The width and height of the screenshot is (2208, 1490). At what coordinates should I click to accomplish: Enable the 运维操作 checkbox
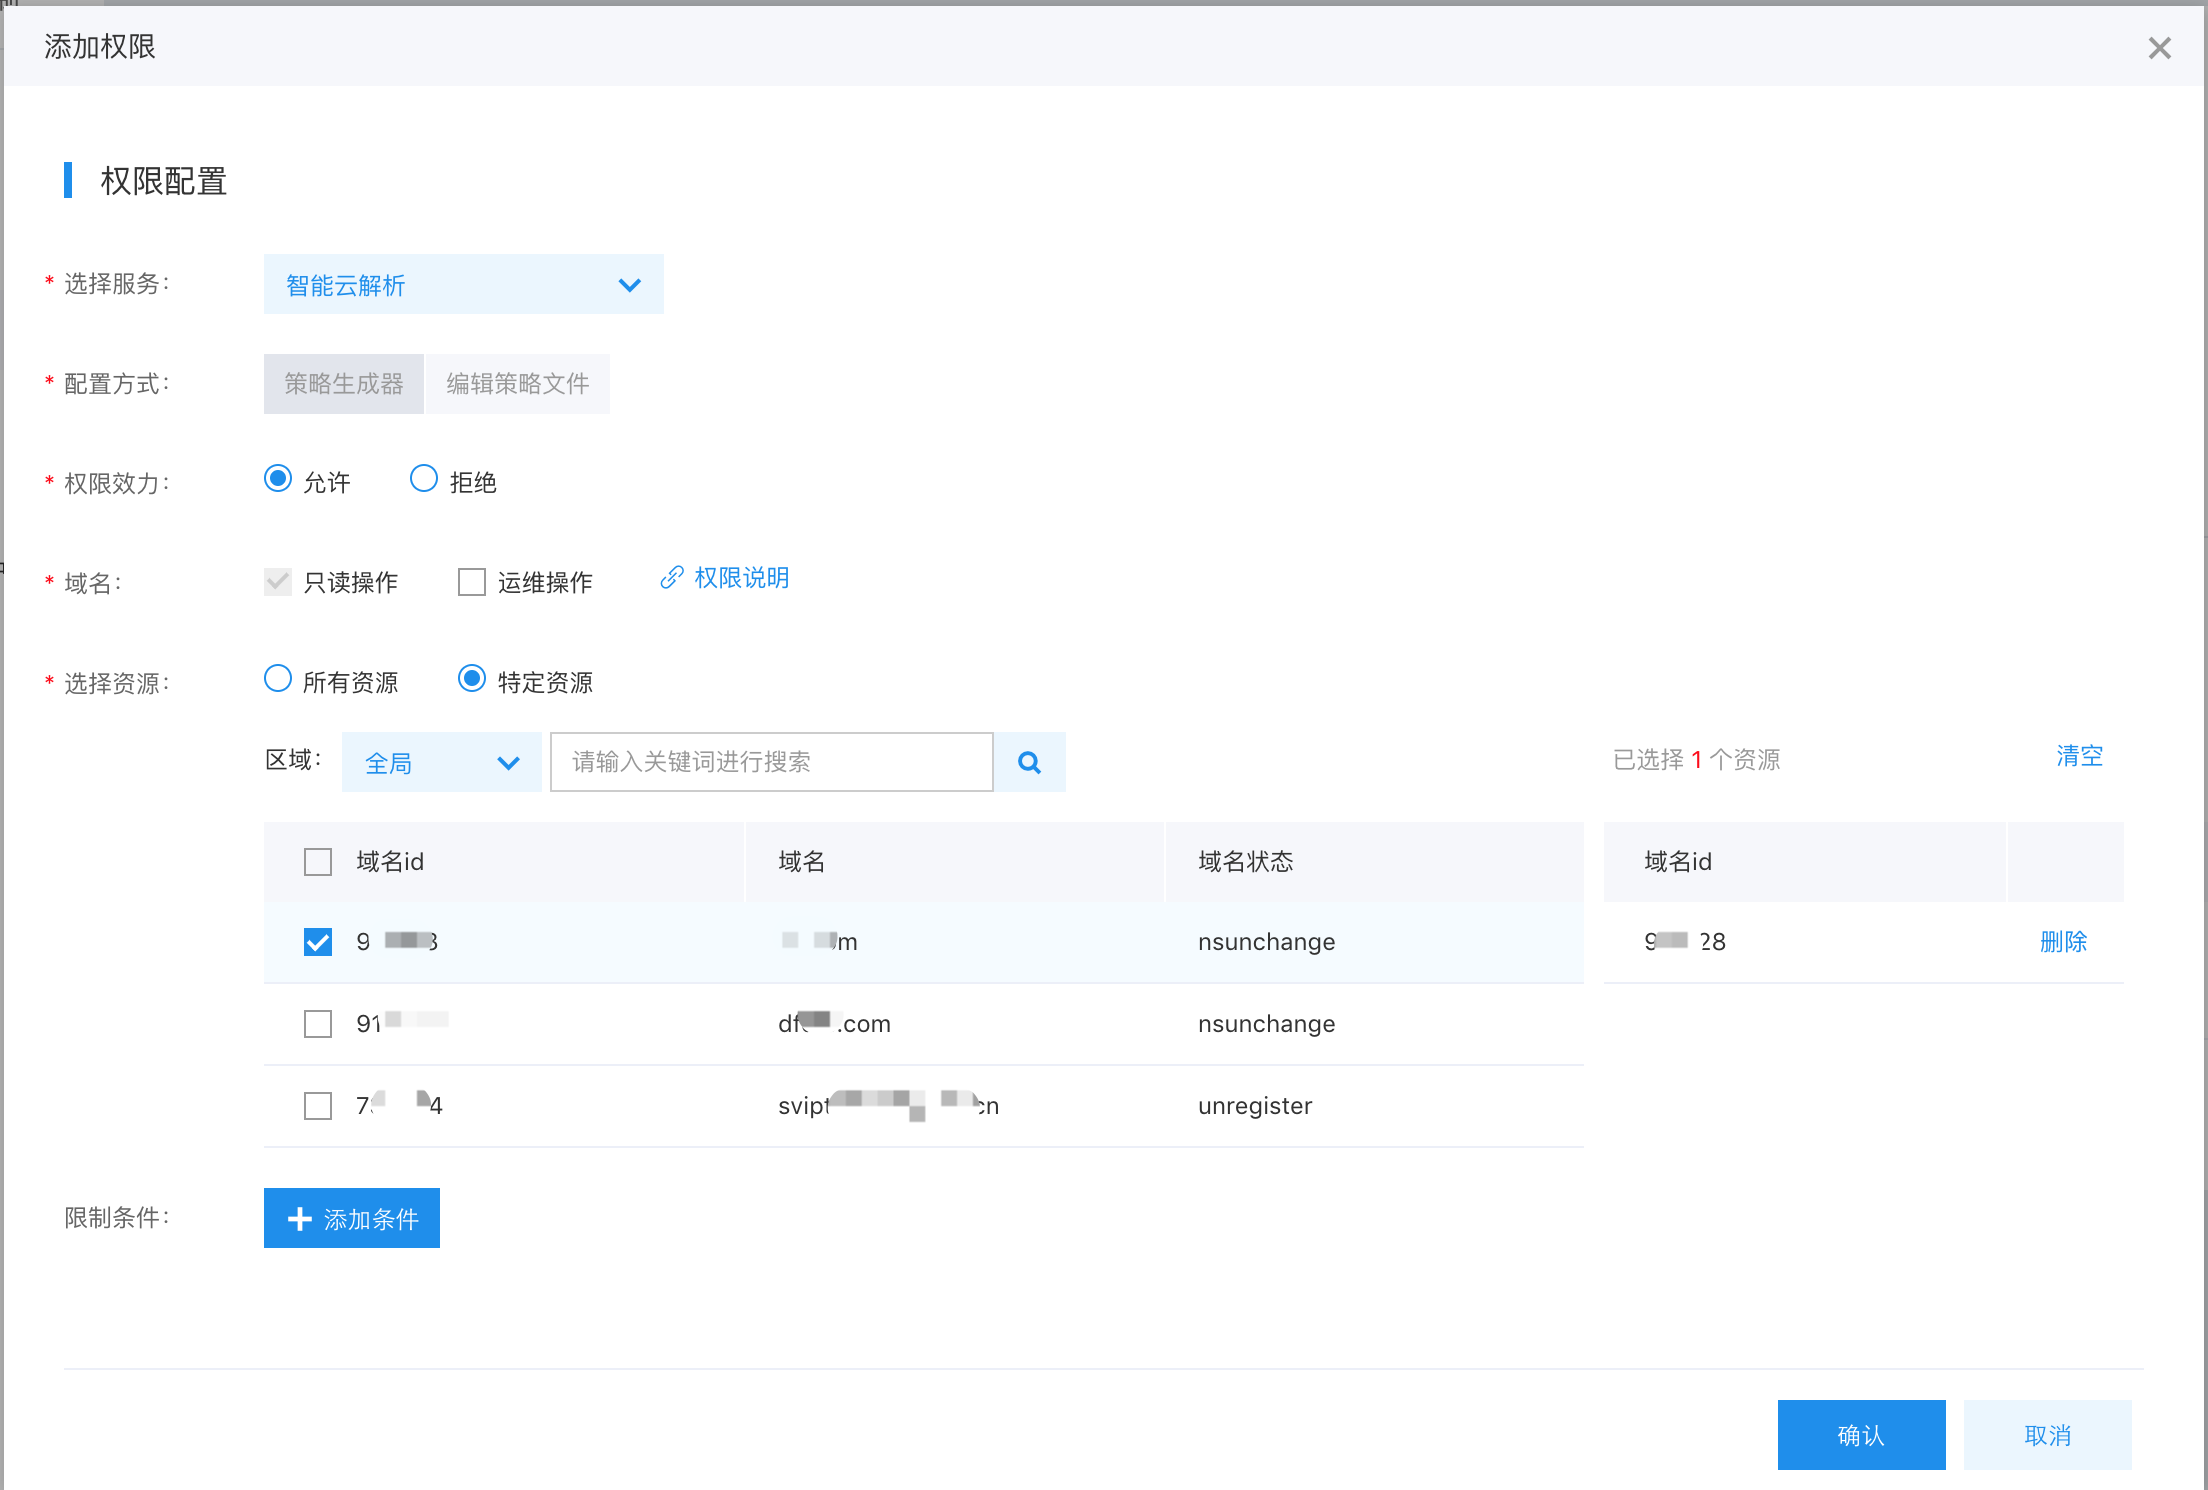[472, 581]
